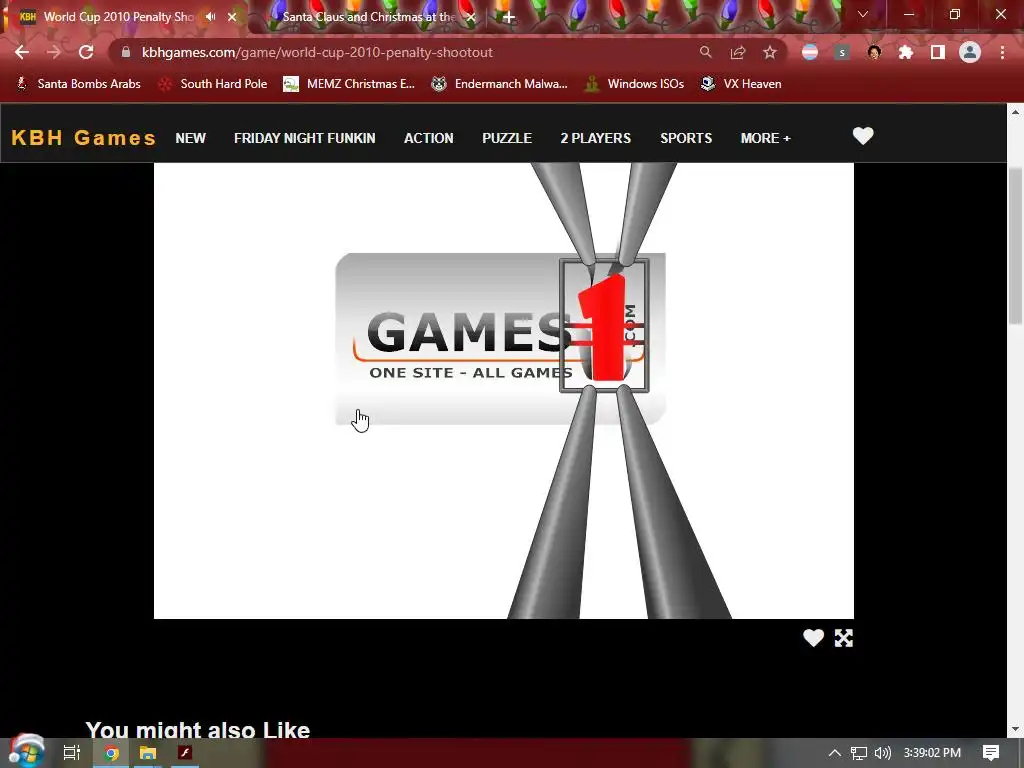Screen dimensions: 1024x768
Task: Click the heart icon in navigation bar
Action: pos(863,136)
